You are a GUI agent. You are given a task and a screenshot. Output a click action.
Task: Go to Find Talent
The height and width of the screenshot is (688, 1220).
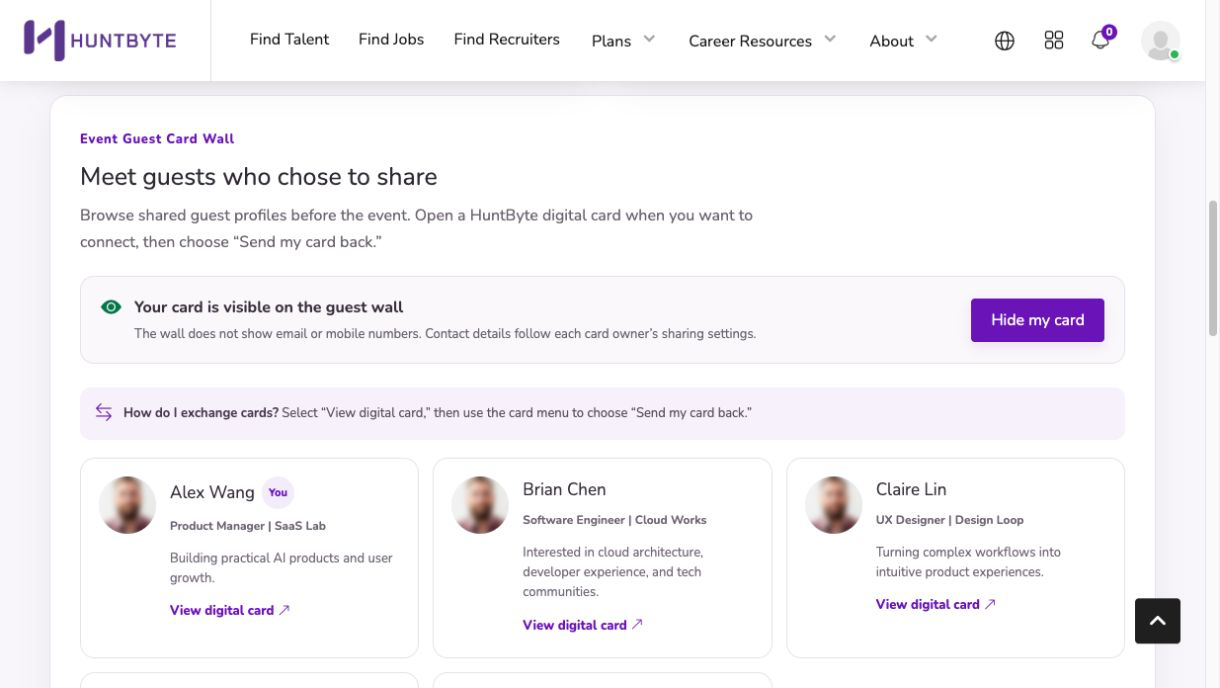(289, 39)
